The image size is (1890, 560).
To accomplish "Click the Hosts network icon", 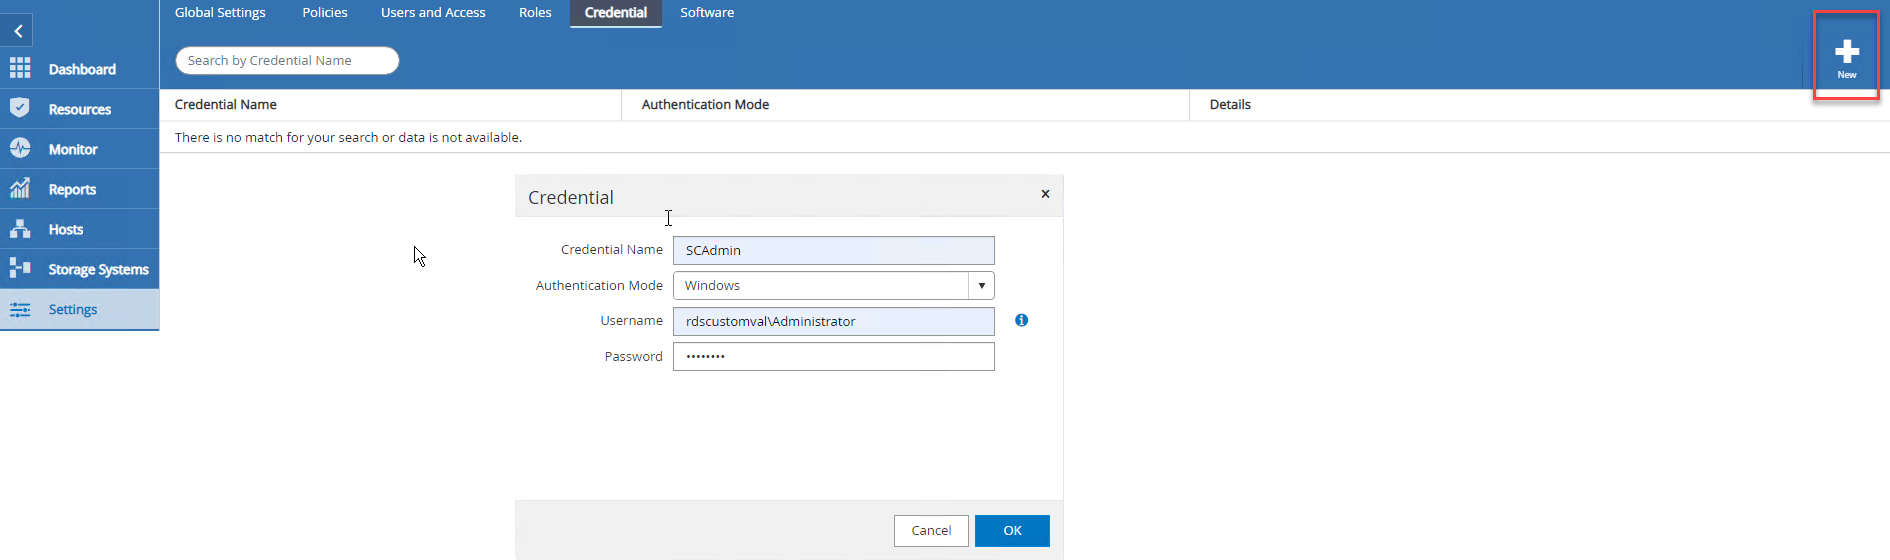I will pyautogui.click(x=20, y=229).
